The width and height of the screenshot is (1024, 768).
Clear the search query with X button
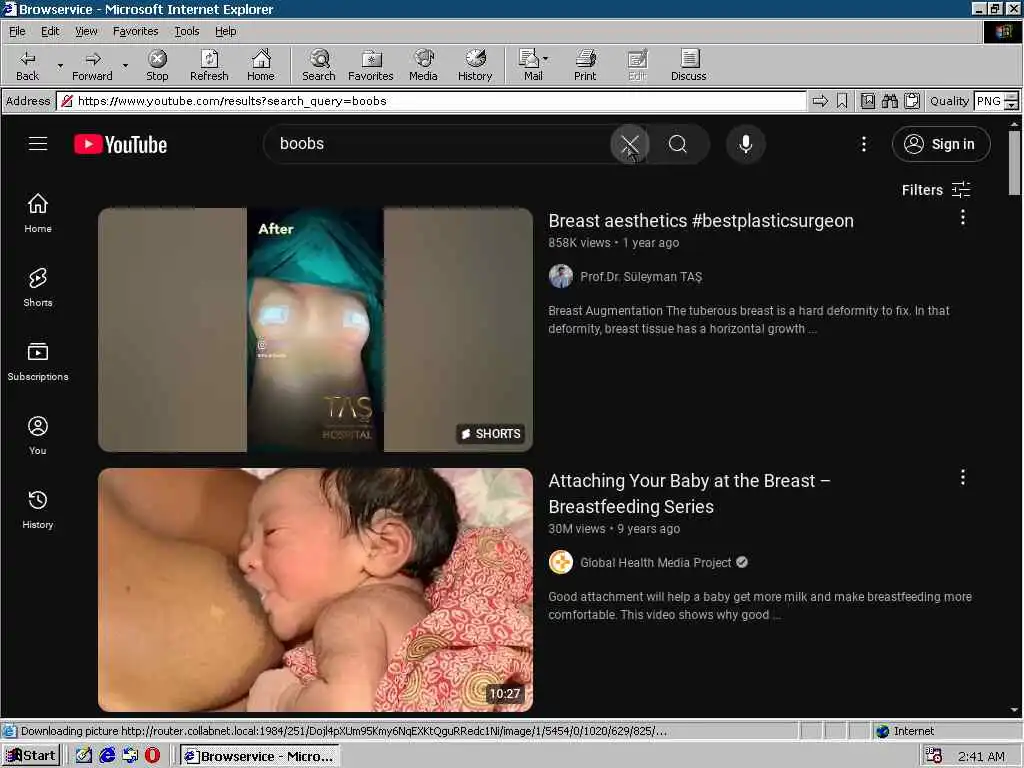coord(630,144)
